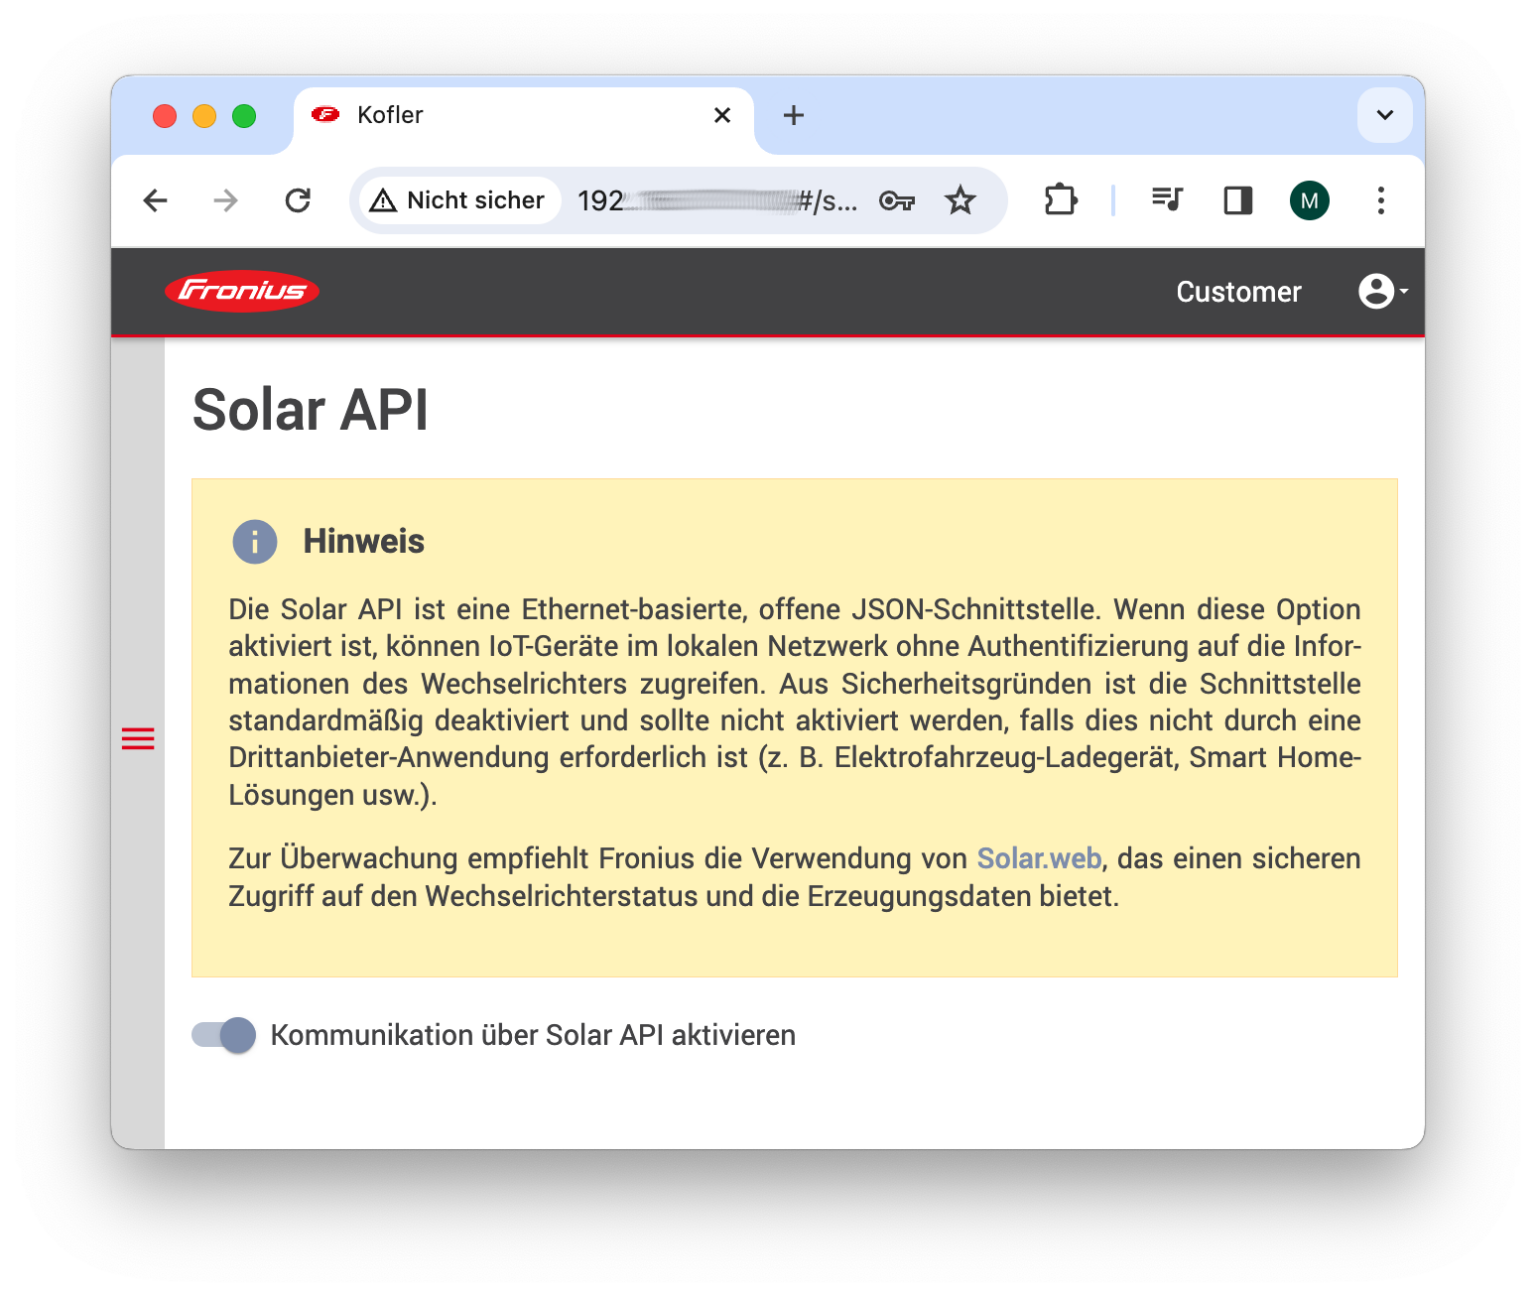The height and width of the screenshot is (1296, 1536).
Task: Open the user account icon menu
Action: point(1377,291)
